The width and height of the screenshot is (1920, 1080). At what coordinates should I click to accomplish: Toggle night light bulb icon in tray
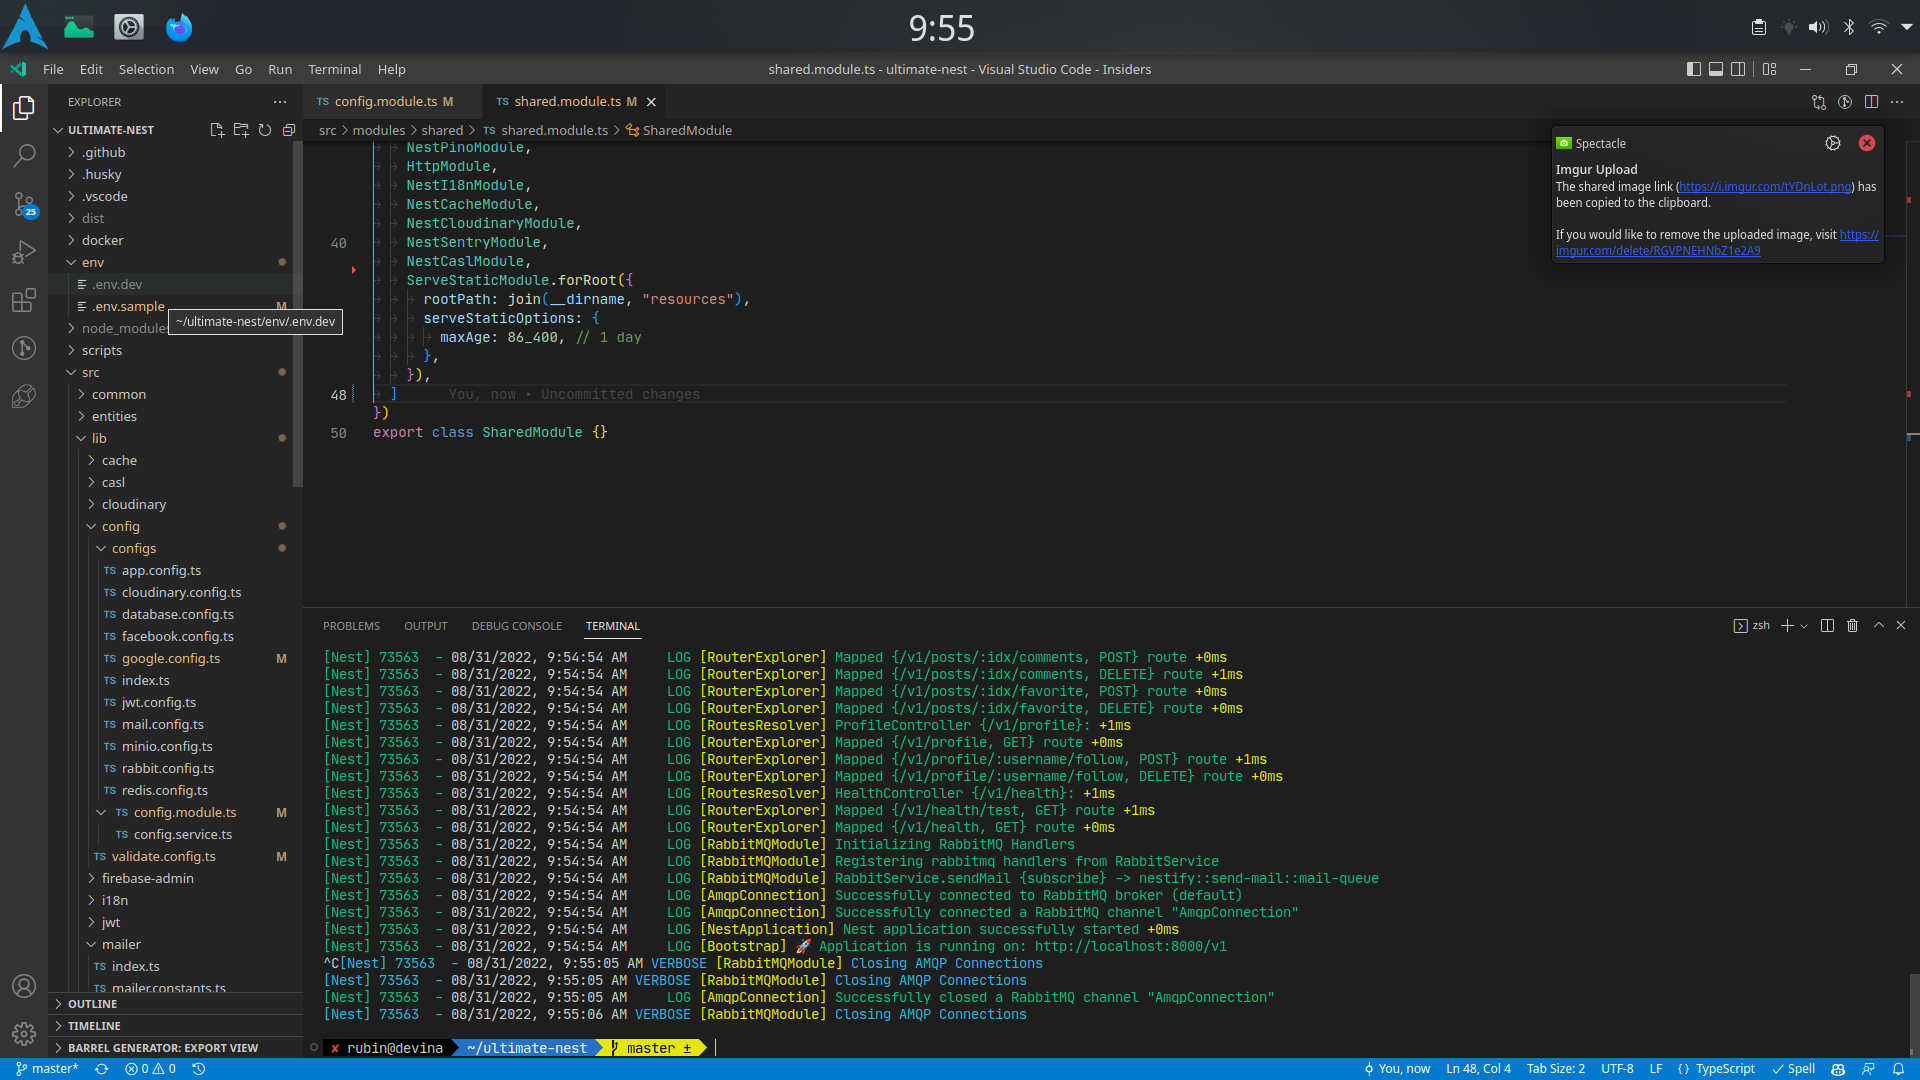(x=1788, y=27)
